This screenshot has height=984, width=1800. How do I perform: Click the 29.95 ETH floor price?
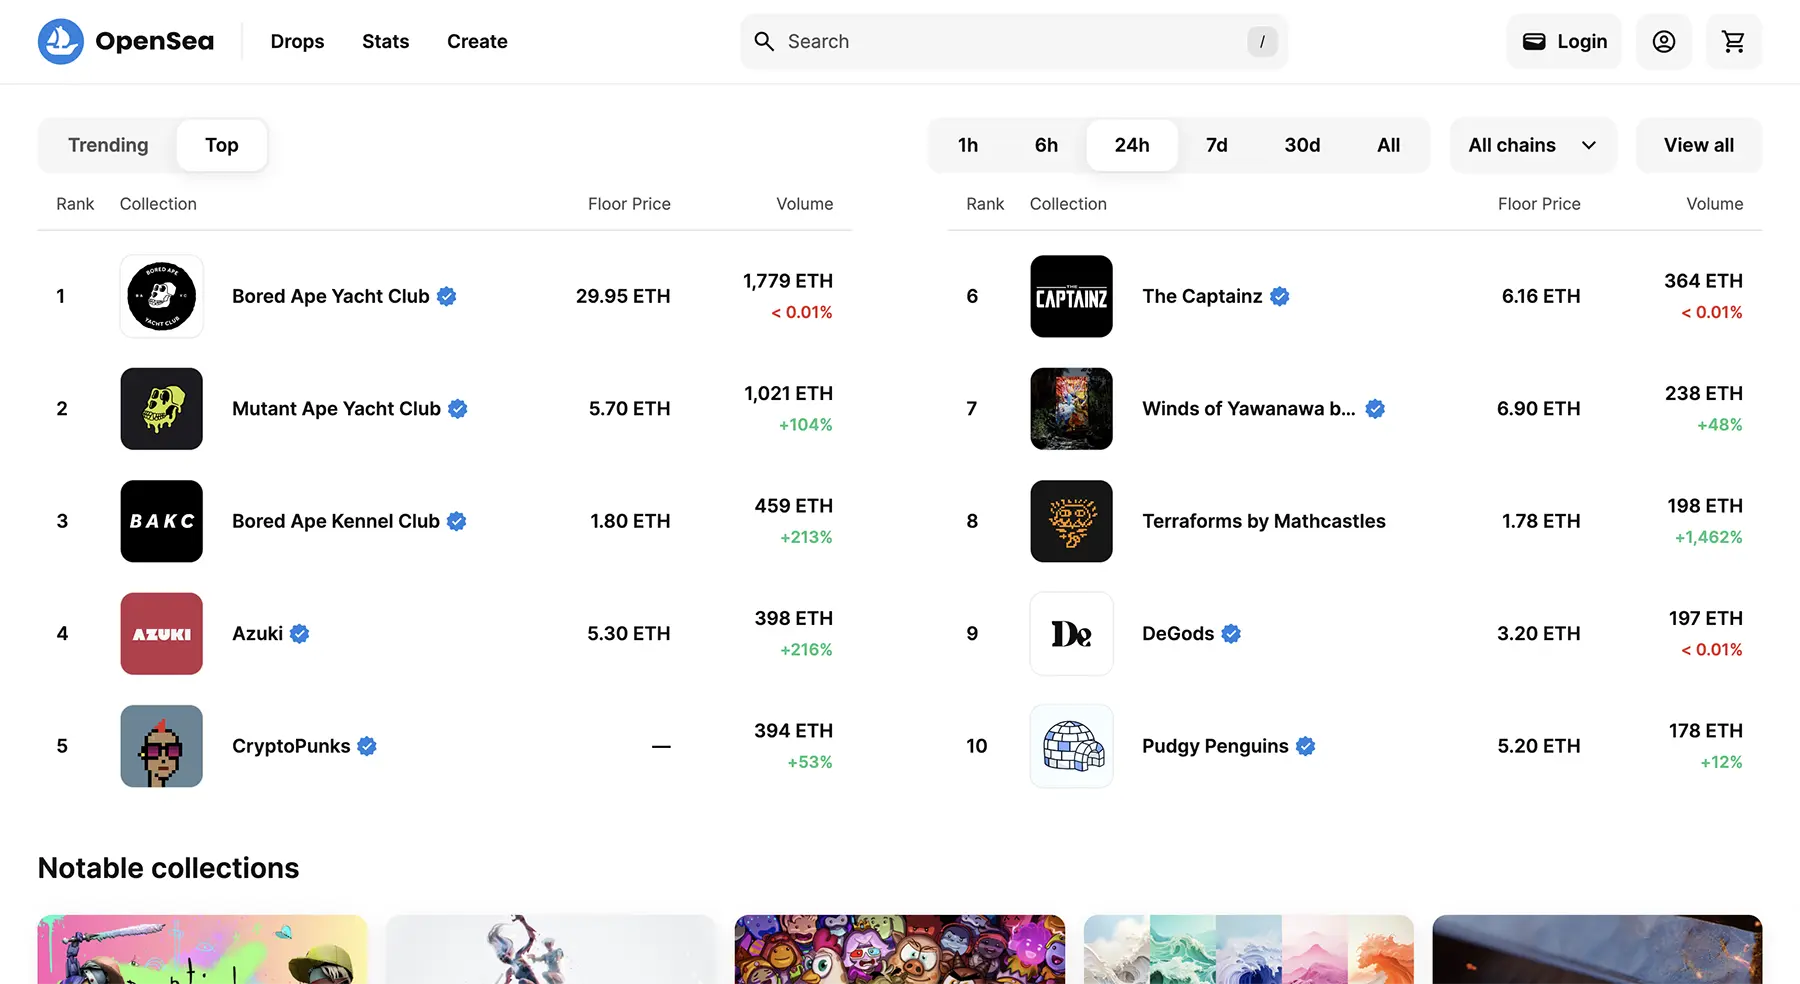623,296
